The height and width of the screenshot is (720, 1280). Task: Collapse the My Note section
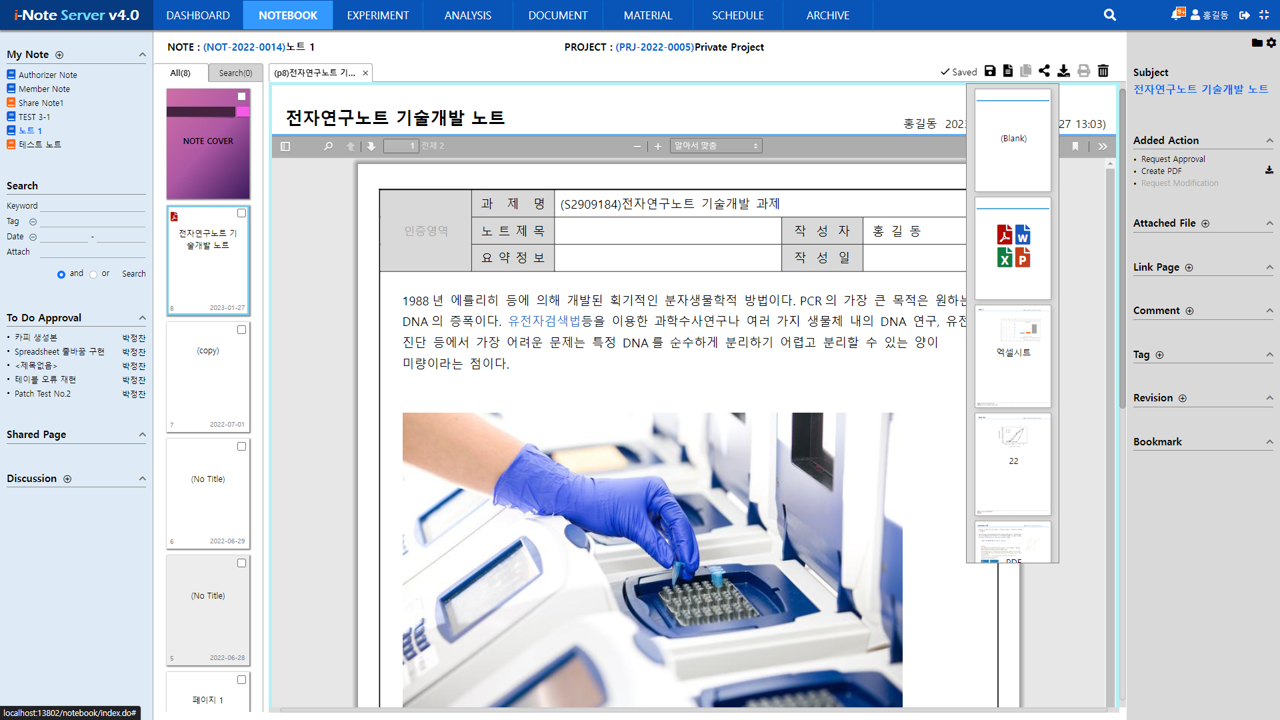click(x=141, y=55)
